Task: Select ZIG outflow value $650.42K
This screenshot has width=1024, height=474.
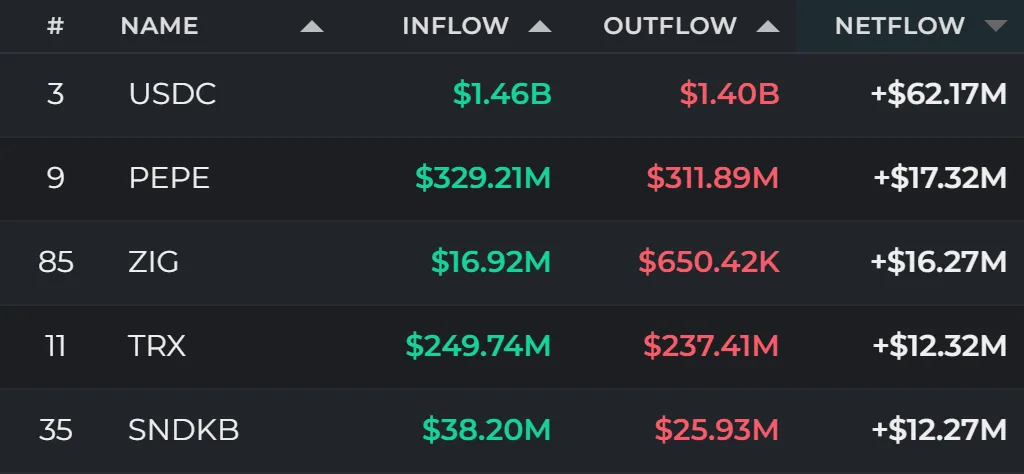Action: [709, 262]
